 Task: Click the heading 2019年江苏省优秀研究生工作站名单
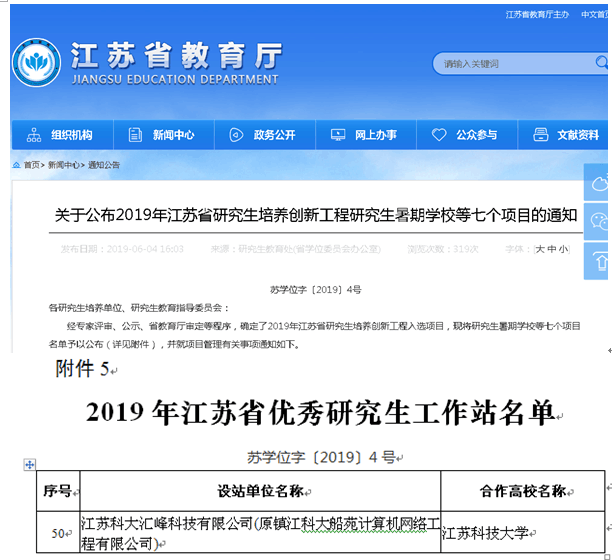320,412
